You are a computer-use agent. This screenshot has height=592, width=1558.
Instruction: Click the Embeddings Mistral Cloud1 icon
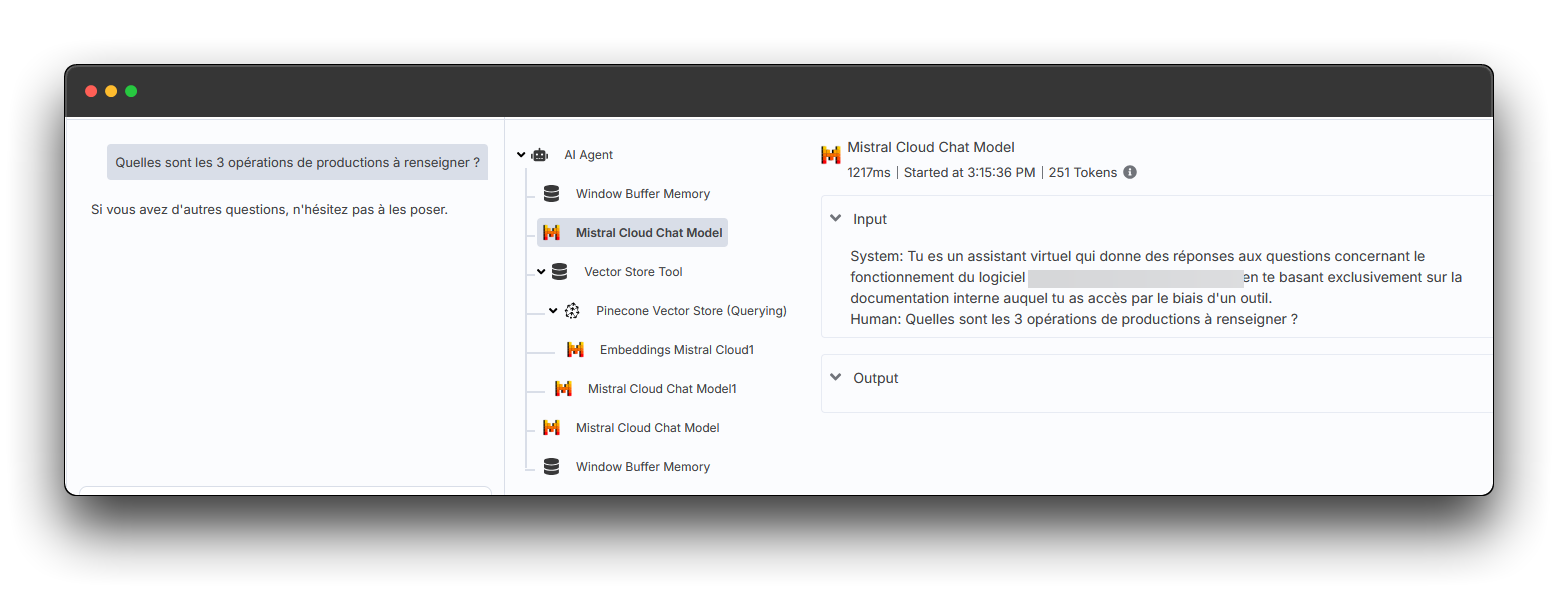tap(575, 350)
